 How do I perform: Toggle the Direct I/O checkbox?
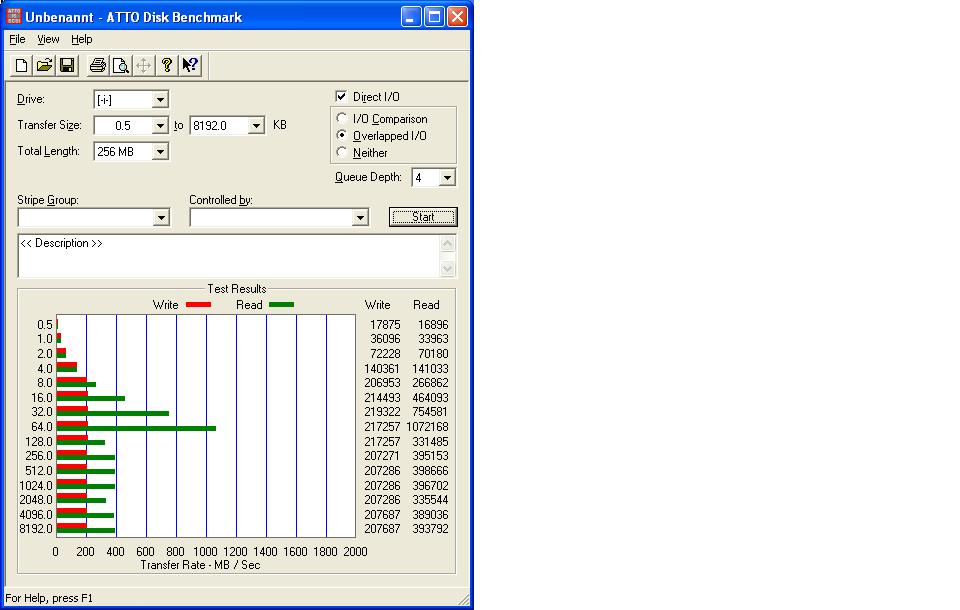[x=341, y=96]
